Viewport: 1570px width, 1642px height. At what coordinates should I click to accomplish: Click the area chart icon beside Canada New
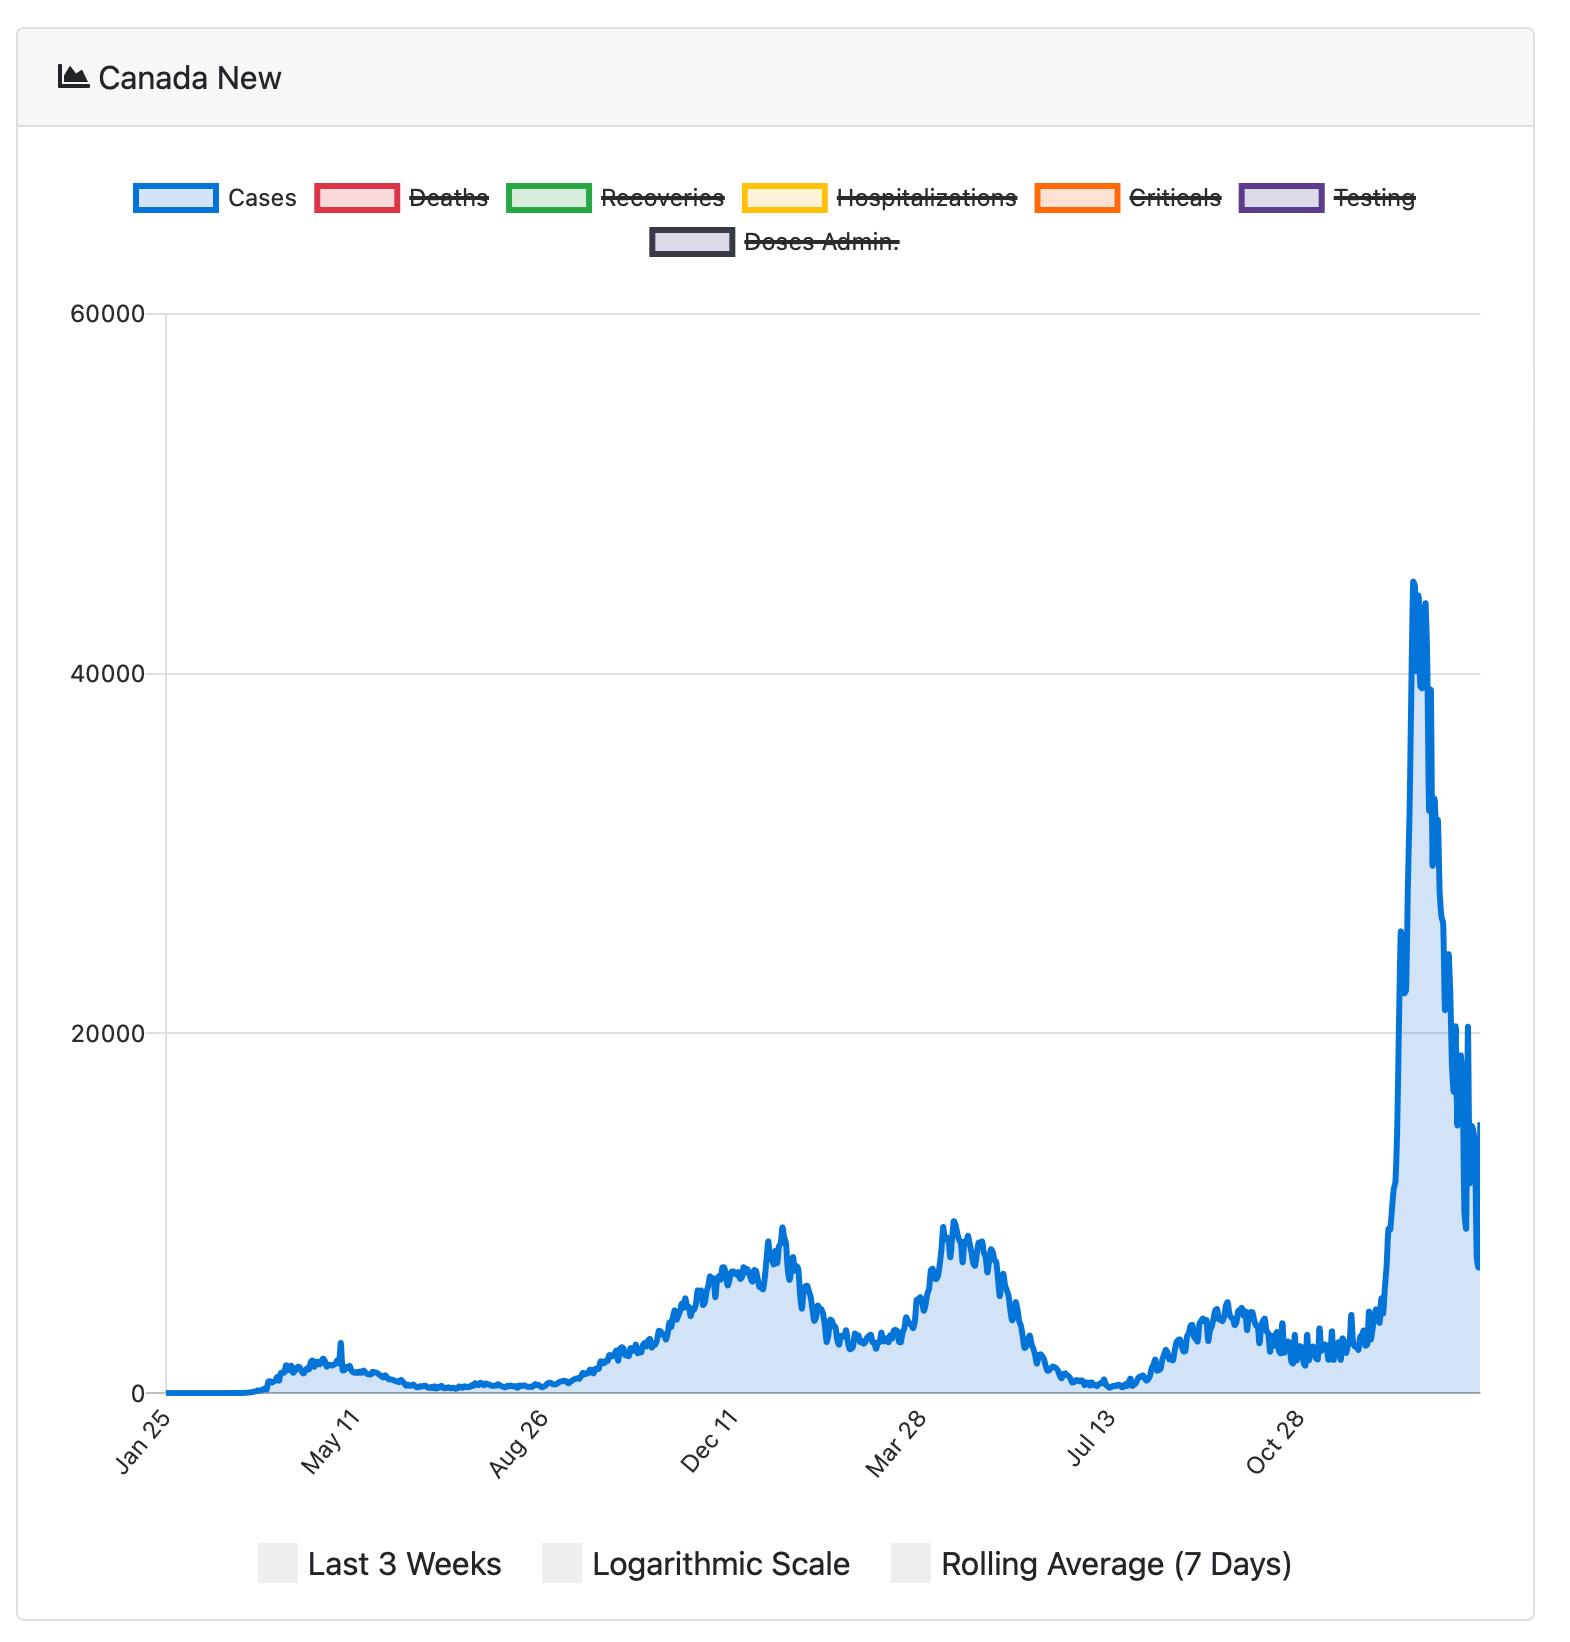click(73, 77)
